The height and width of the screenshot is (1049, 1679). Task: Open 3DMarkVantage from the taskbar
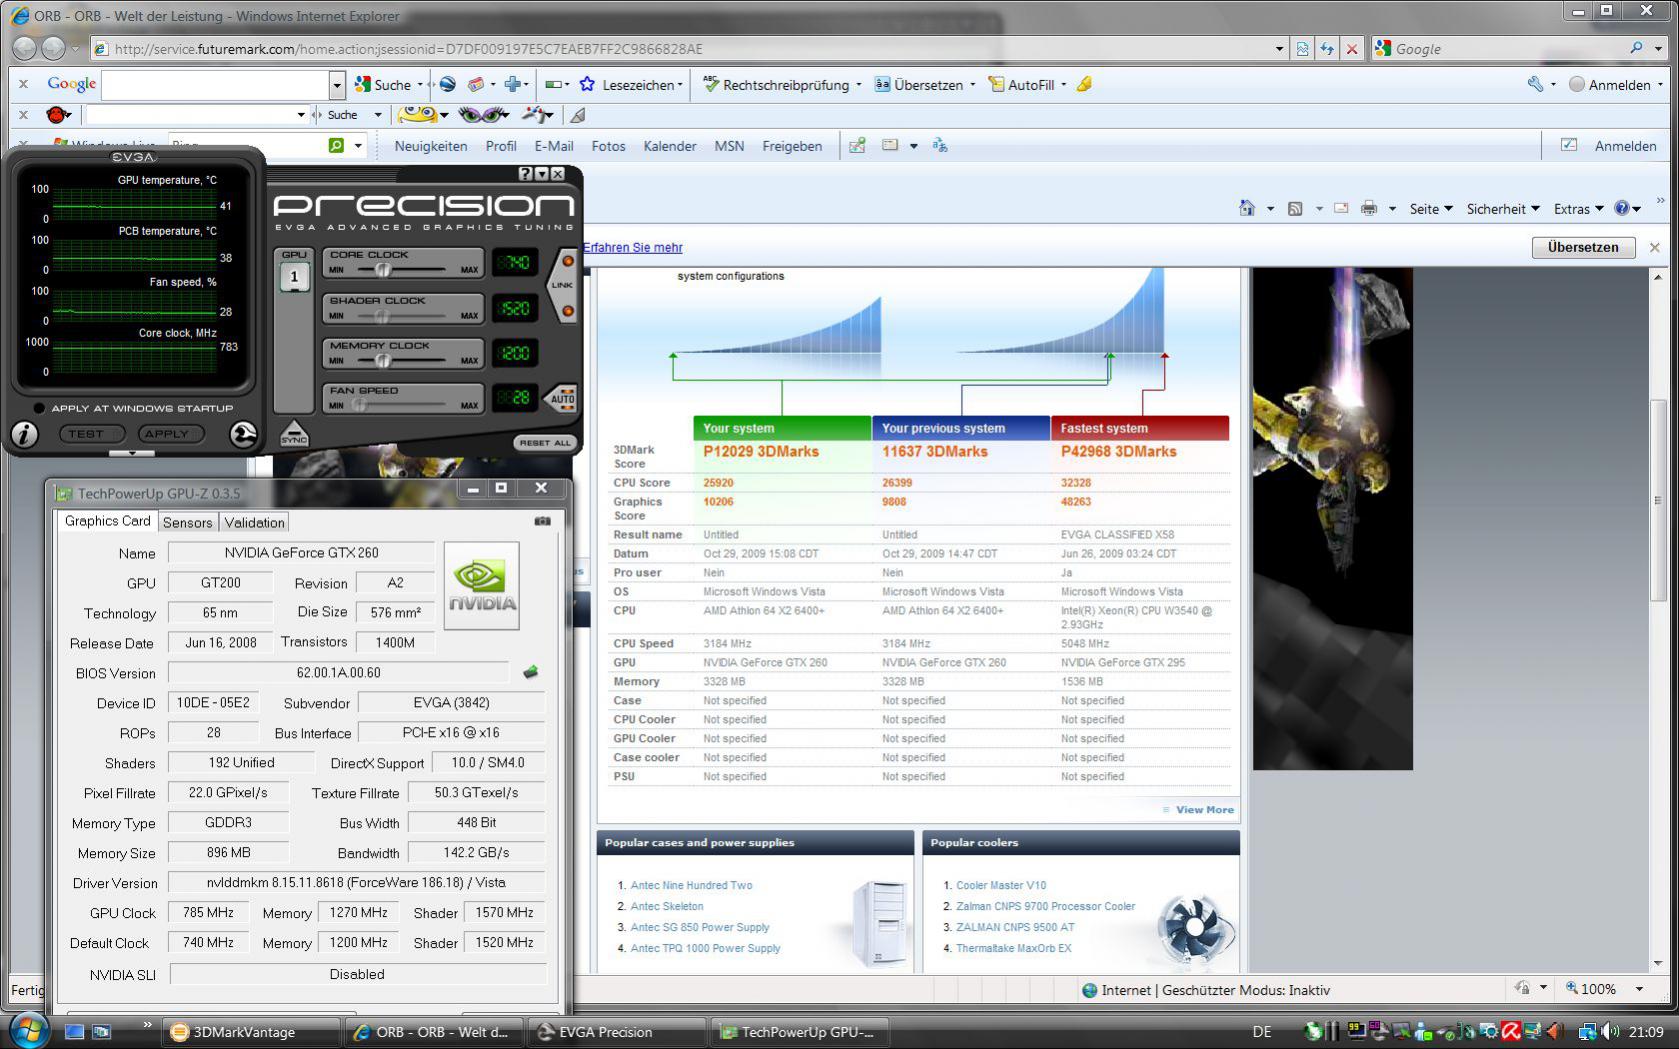click(x=250, y=1032)
